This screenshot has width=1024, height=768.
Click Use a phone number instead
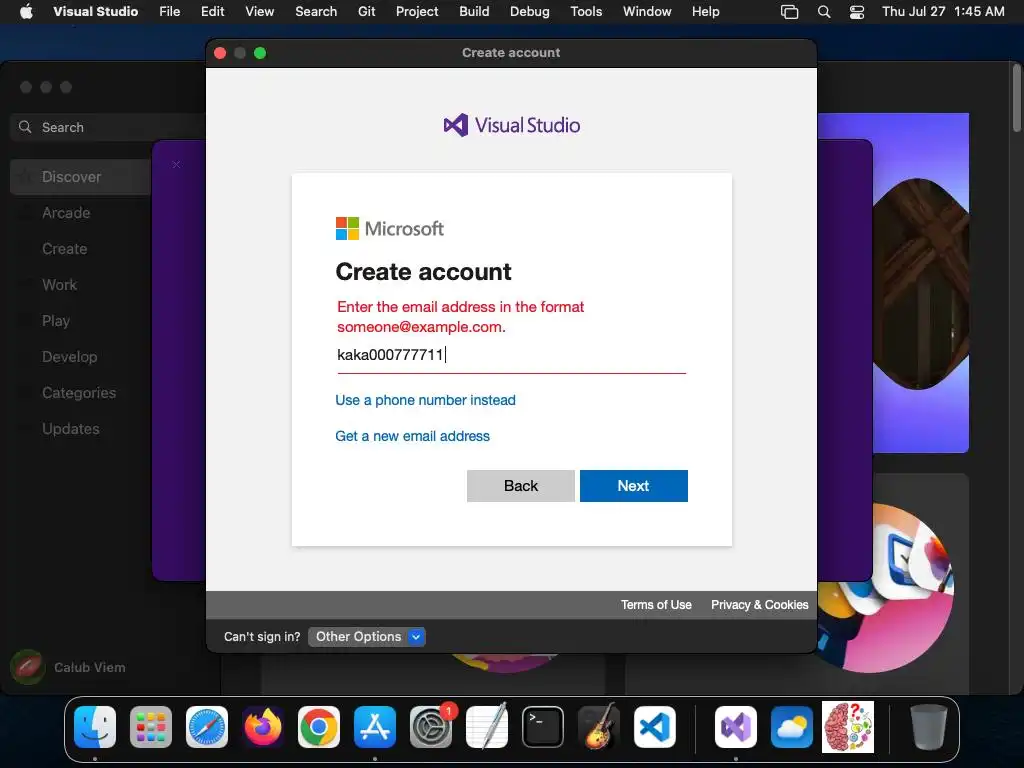pyautogui.click(x=425, y=400)
